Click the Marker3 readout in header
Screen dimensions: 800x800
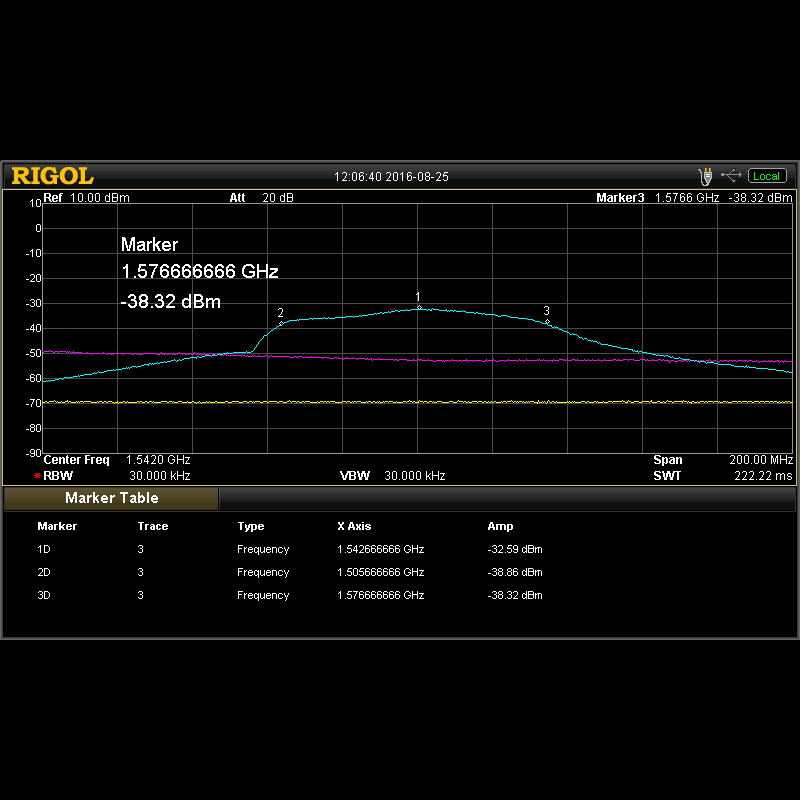point(693,198)
